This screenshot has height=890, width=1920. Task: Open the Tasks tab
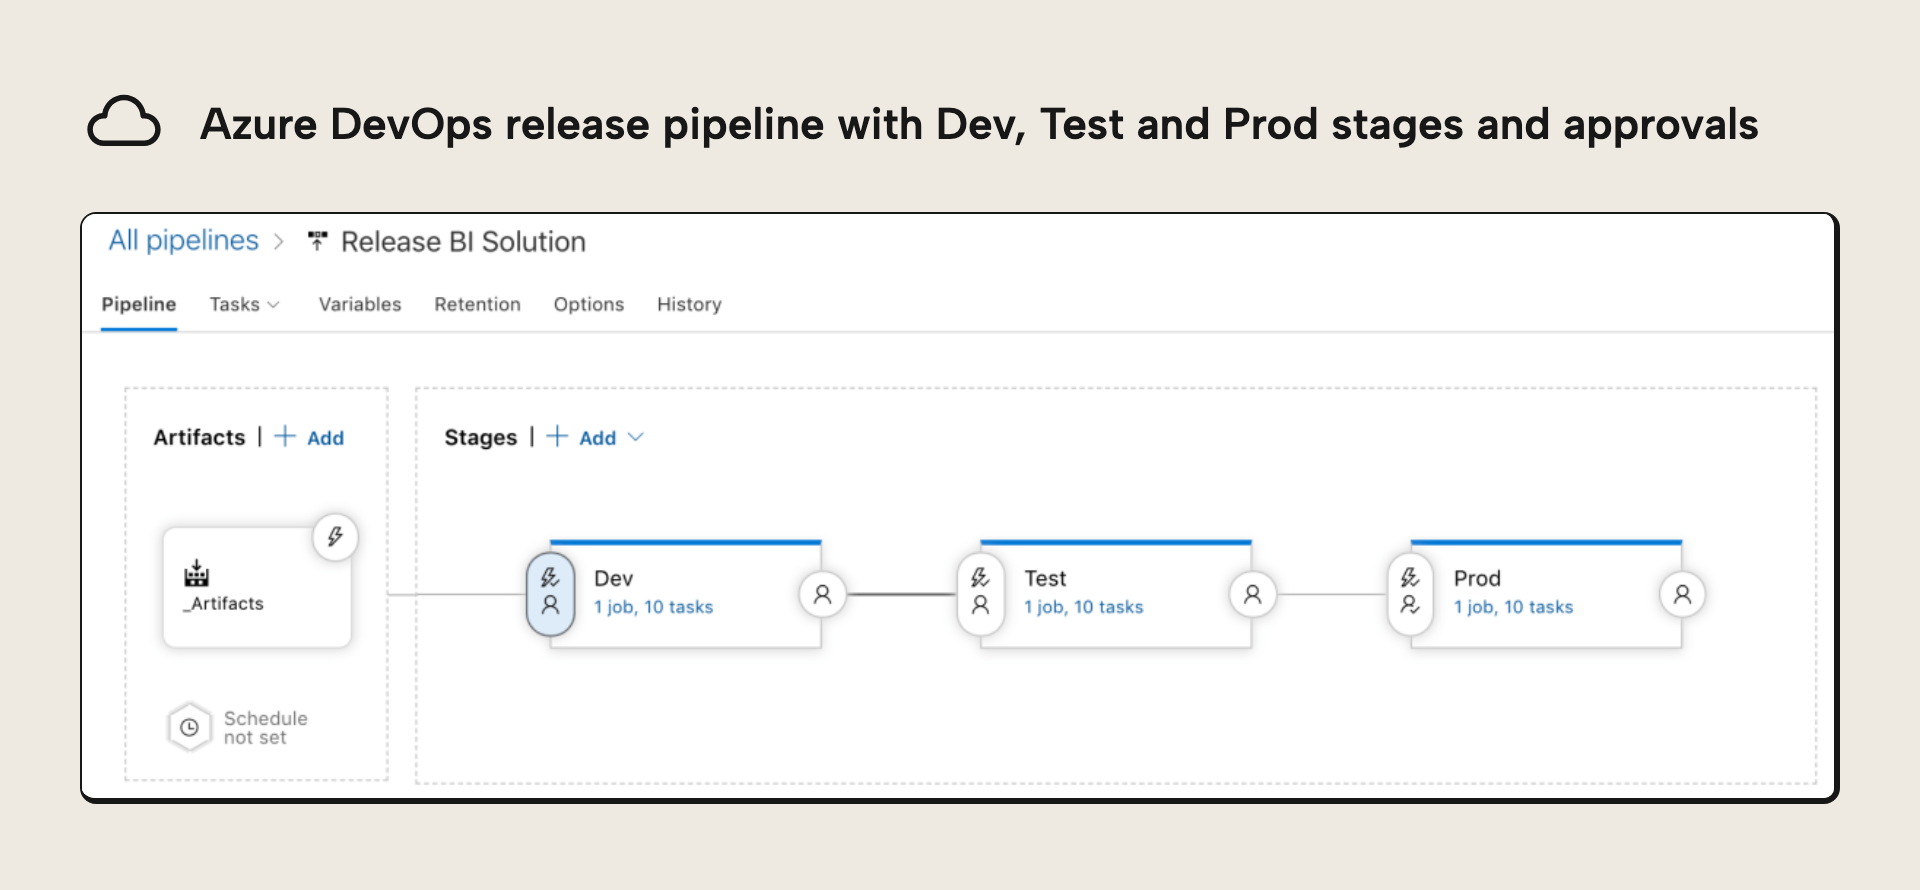tap(235, 304)
